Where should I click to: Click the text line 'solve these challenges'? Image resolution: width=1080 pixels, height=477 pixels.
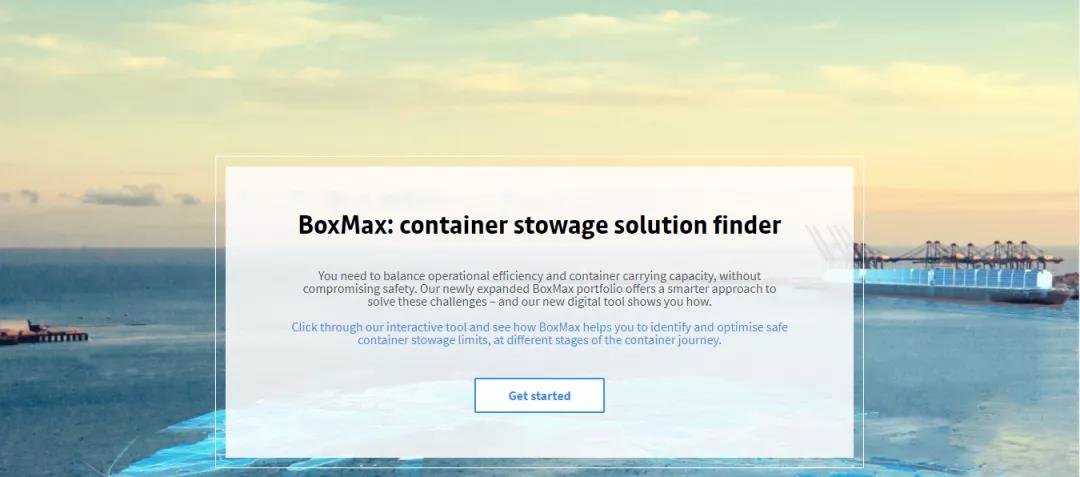(x=539, y=301)
